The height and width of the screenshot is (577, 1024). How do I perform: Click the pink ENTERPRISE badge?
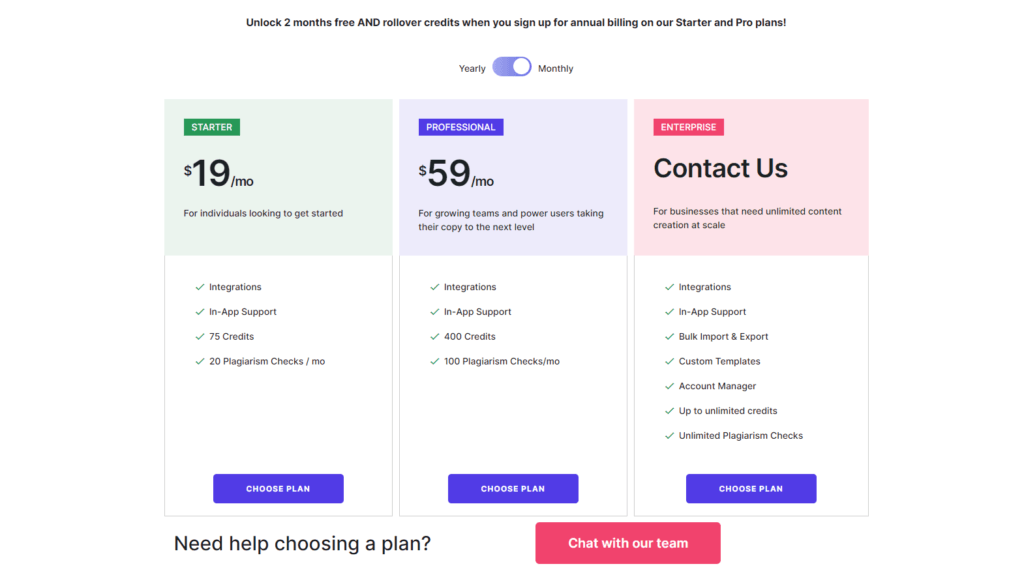[x=688, y=127]
